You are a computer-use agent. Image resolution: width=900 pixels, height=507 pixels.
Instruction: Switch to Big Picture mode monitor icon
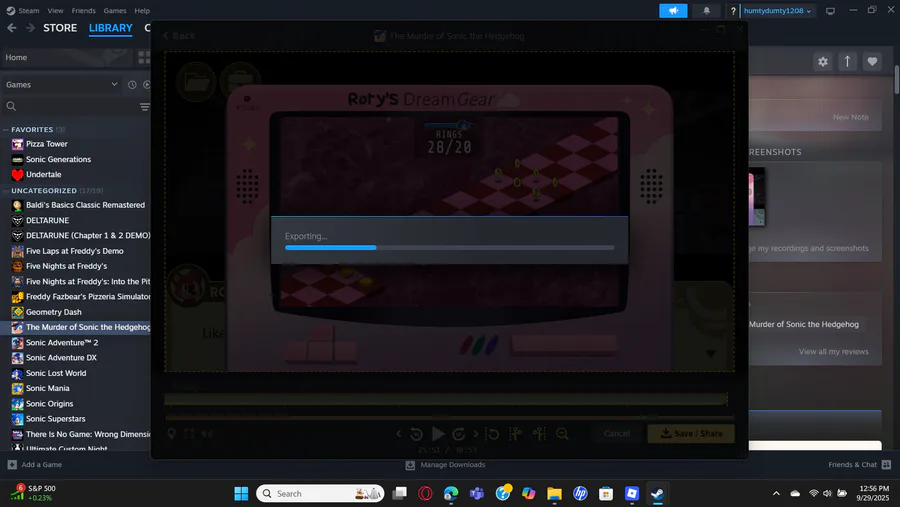coord(830,11)
